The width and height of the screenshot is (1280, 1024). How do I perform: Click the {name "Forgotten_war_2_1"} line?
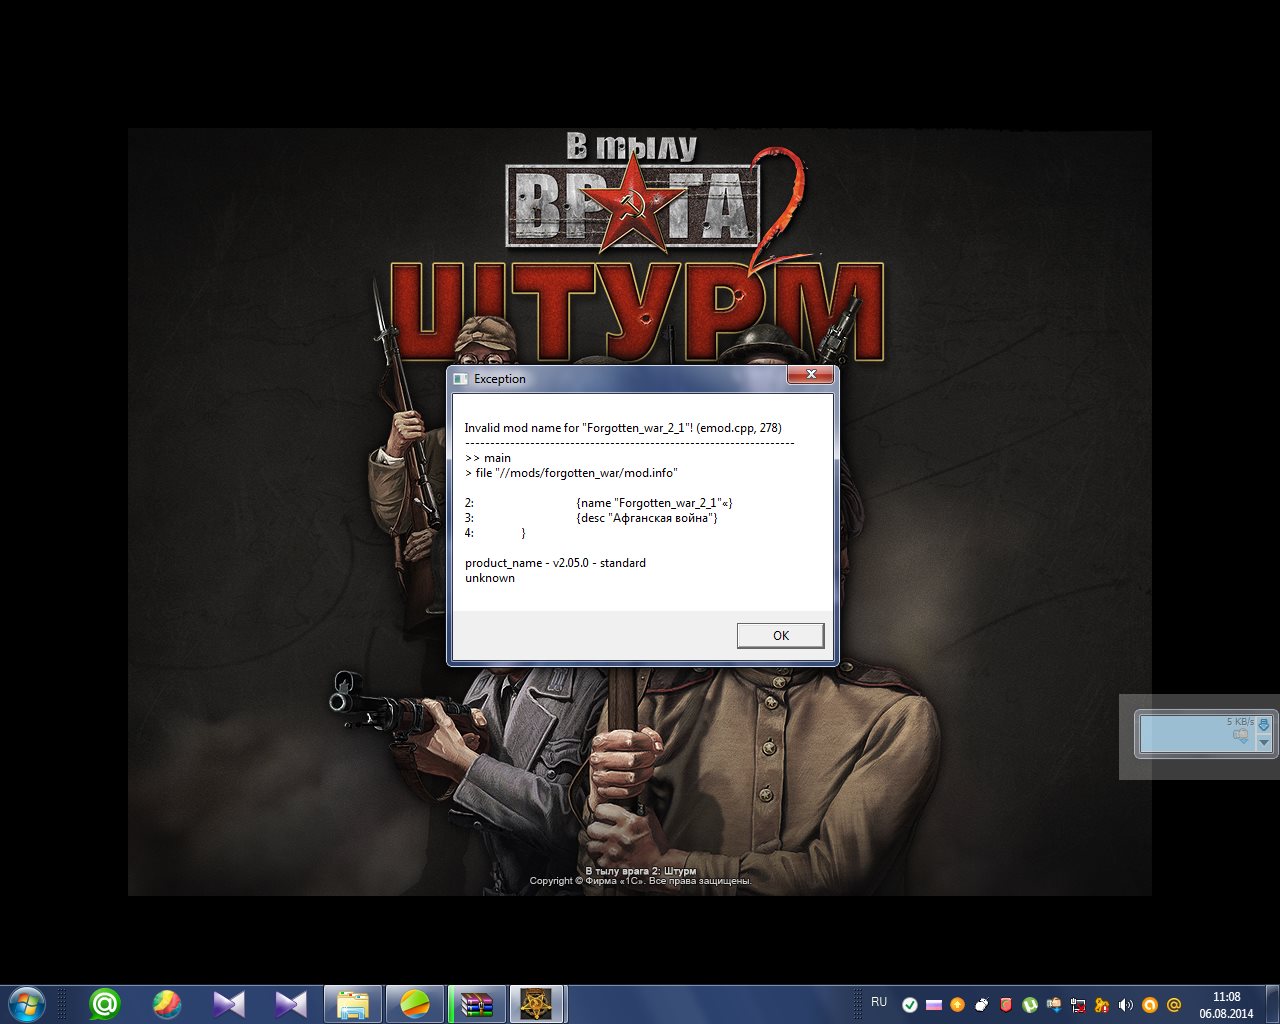coord(655,503)
